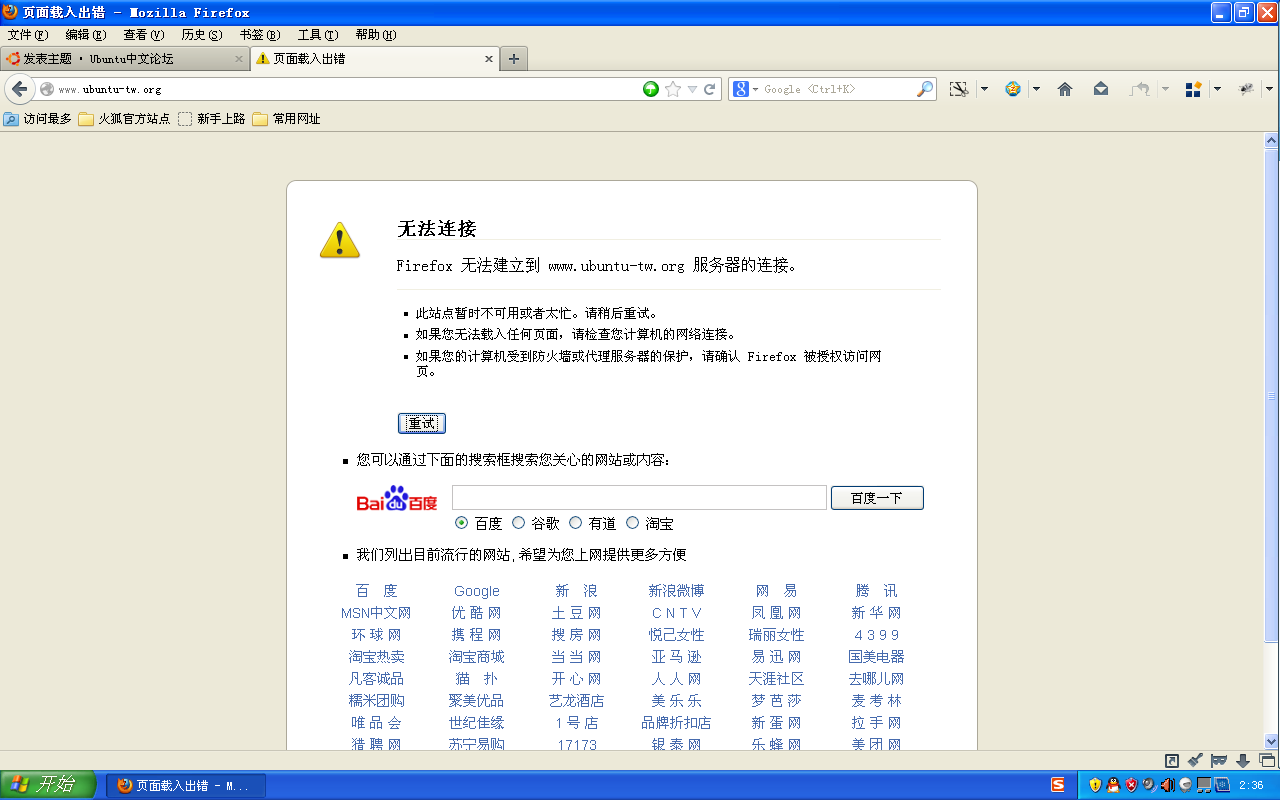Expand the blue squares icon dropdown arrow

tap(1217, 89)
